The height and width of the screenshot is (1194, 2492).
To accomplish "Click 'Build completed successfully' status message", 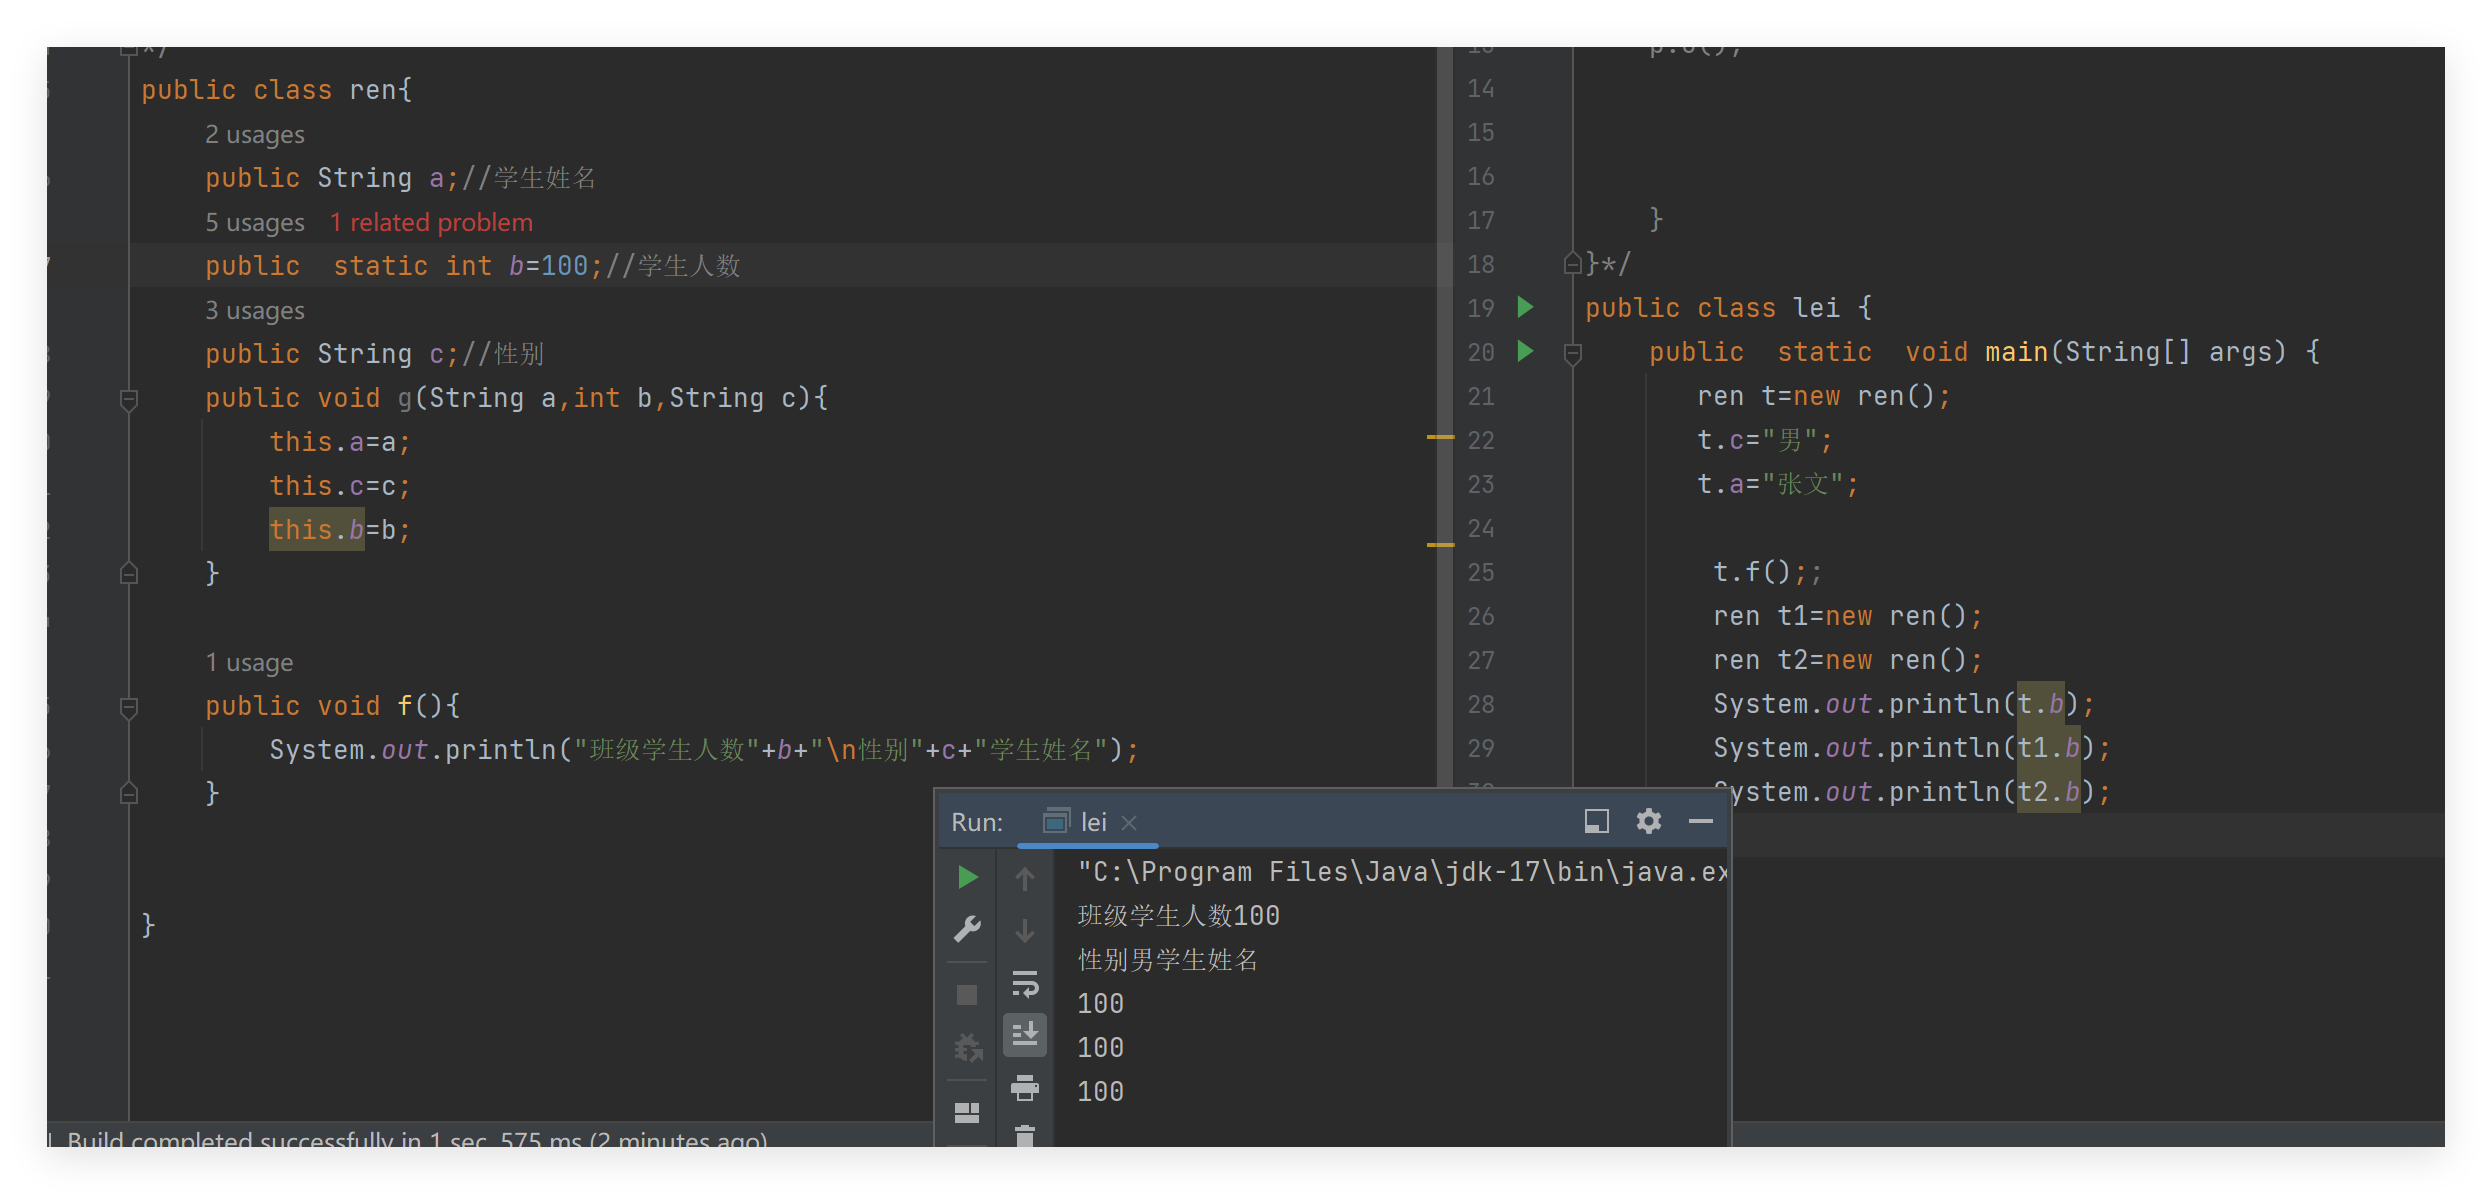I will point(417,1138).
